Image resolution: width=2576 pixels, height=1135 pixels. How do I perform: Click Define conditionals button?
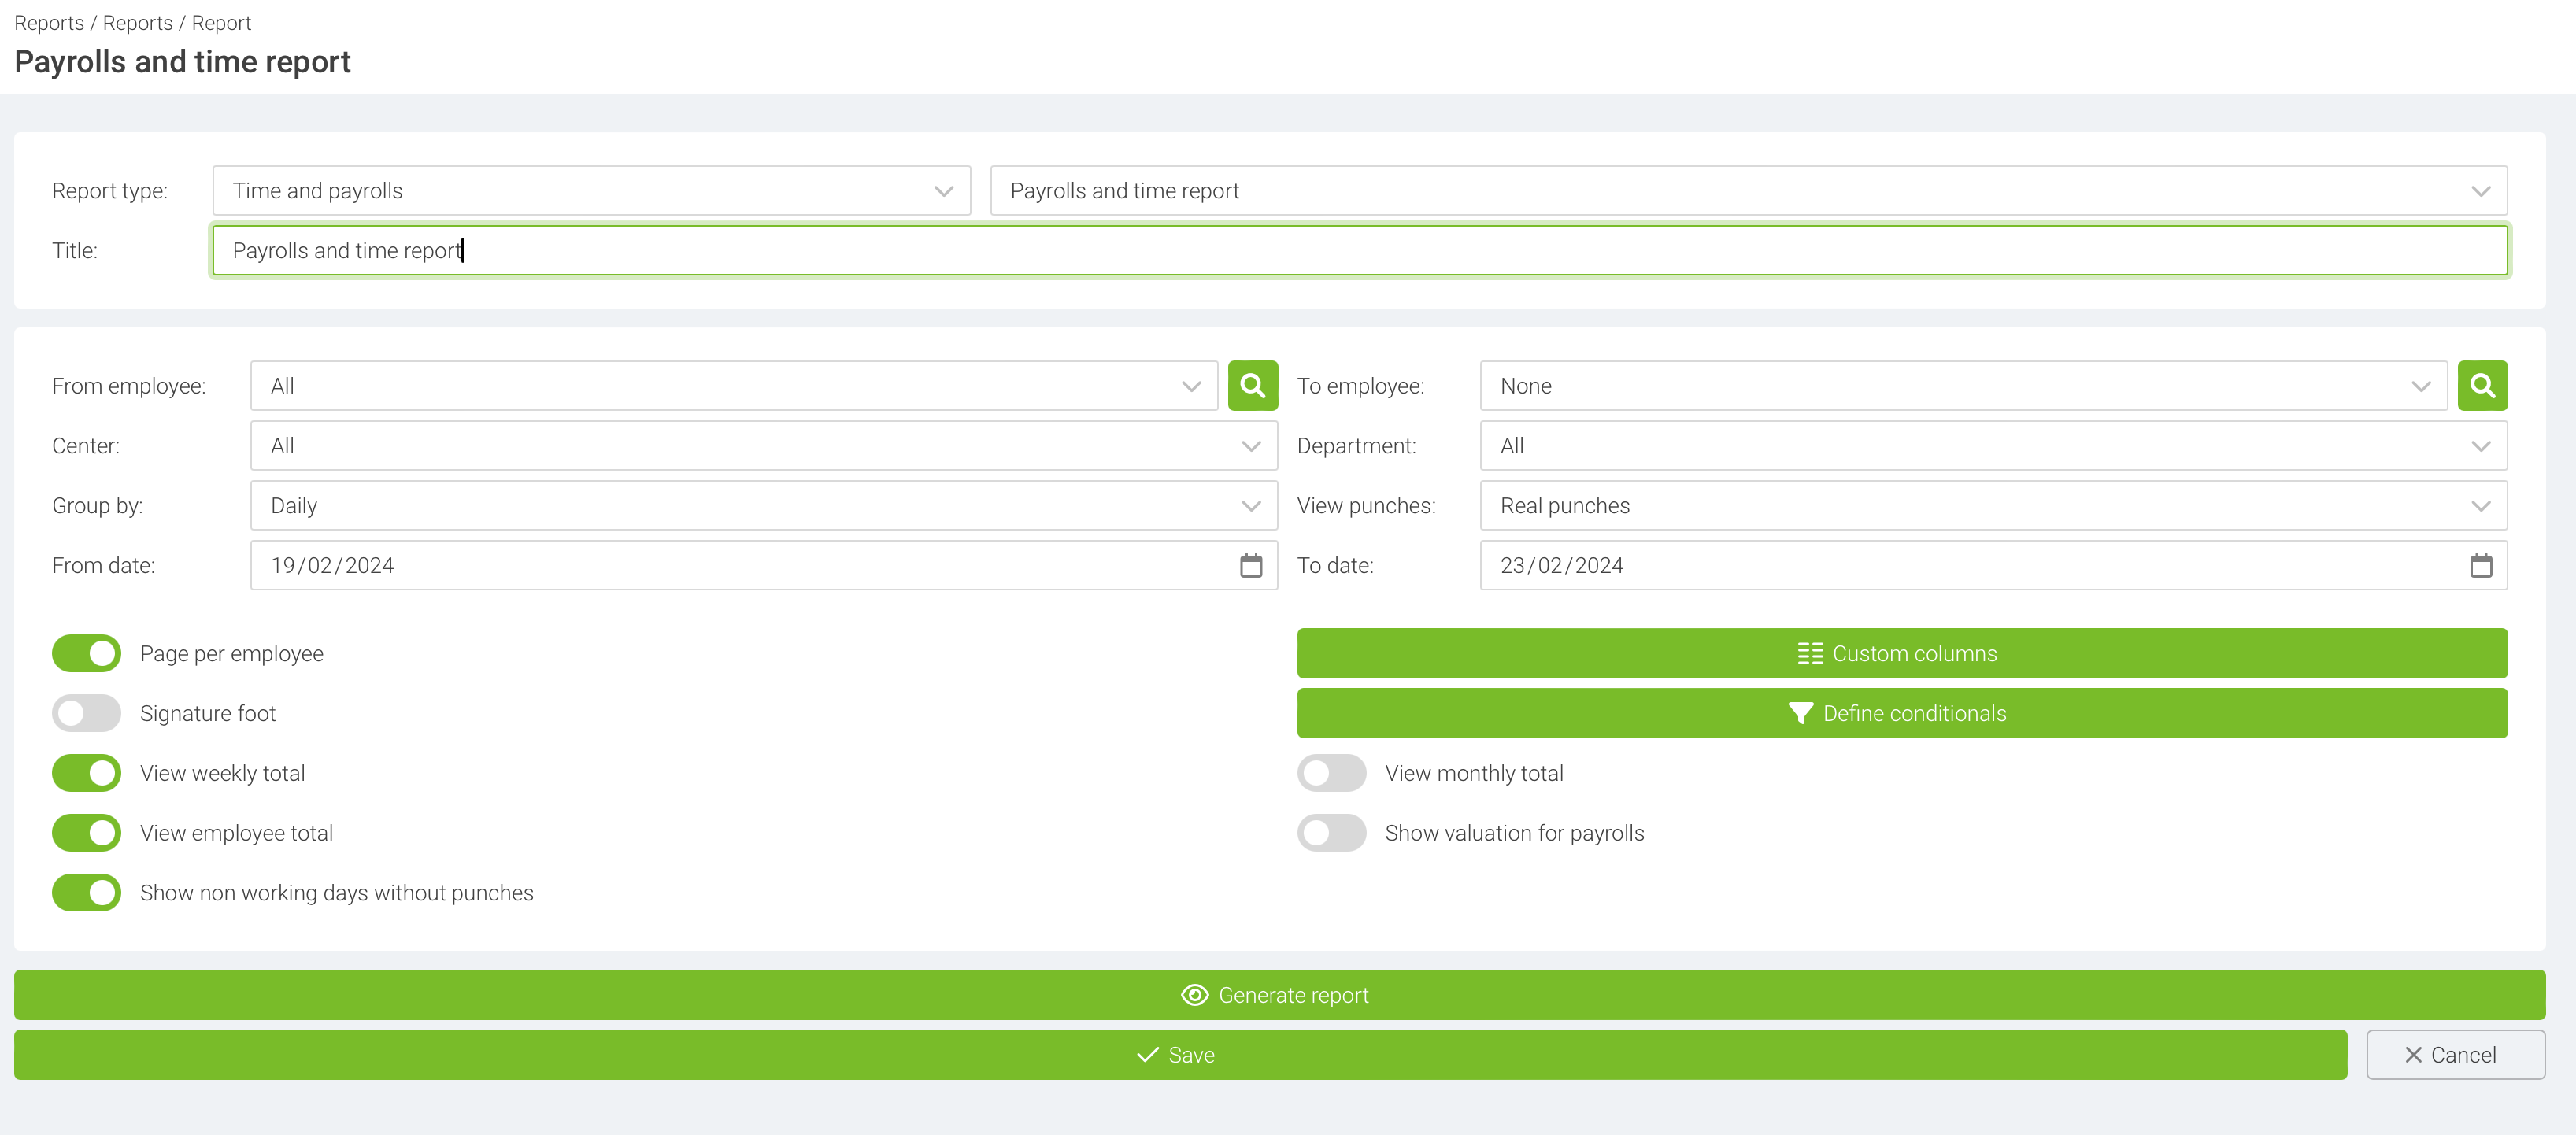click(x=1902, y=714)
